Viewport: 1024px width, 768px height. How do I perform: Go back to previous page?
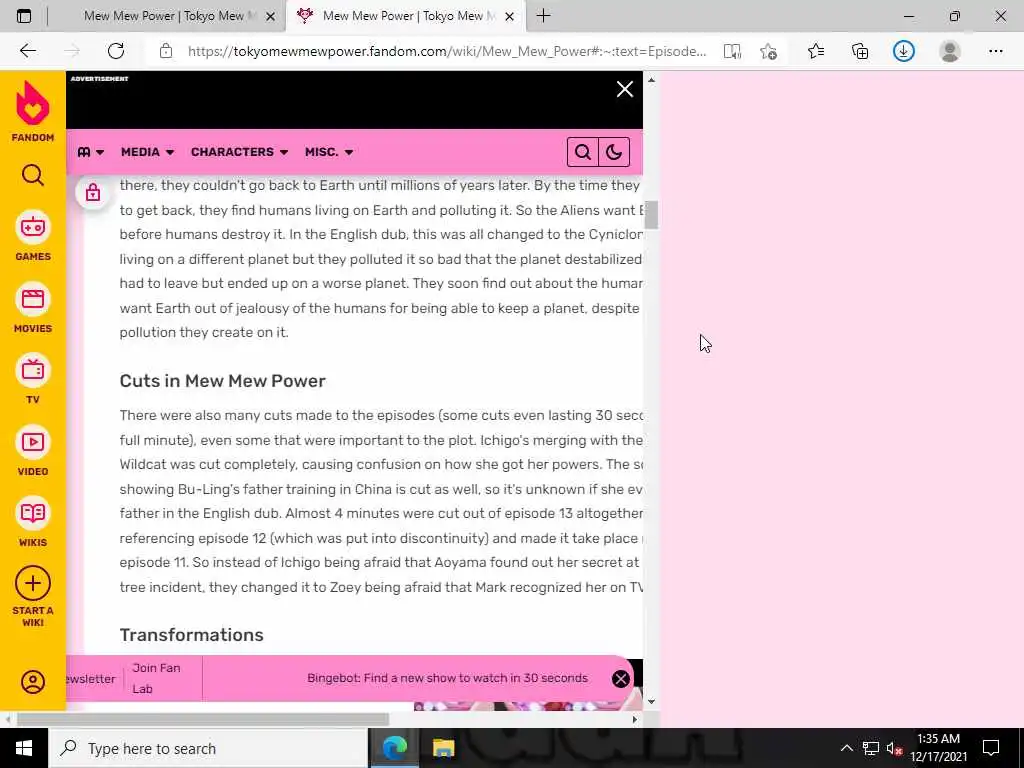(27, 51)
